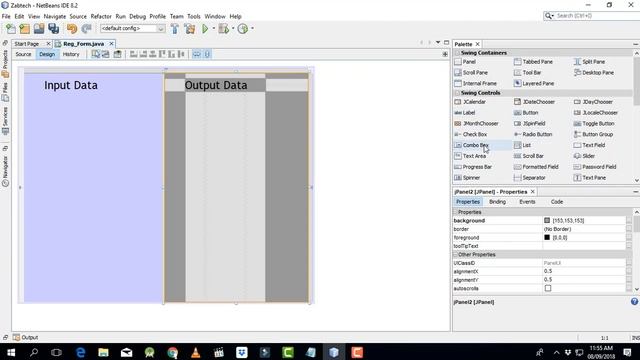Image resolution: width=640 pixels, height=360 pixels.
Task: Click the background color swatch value
Action: coord(547,220)
